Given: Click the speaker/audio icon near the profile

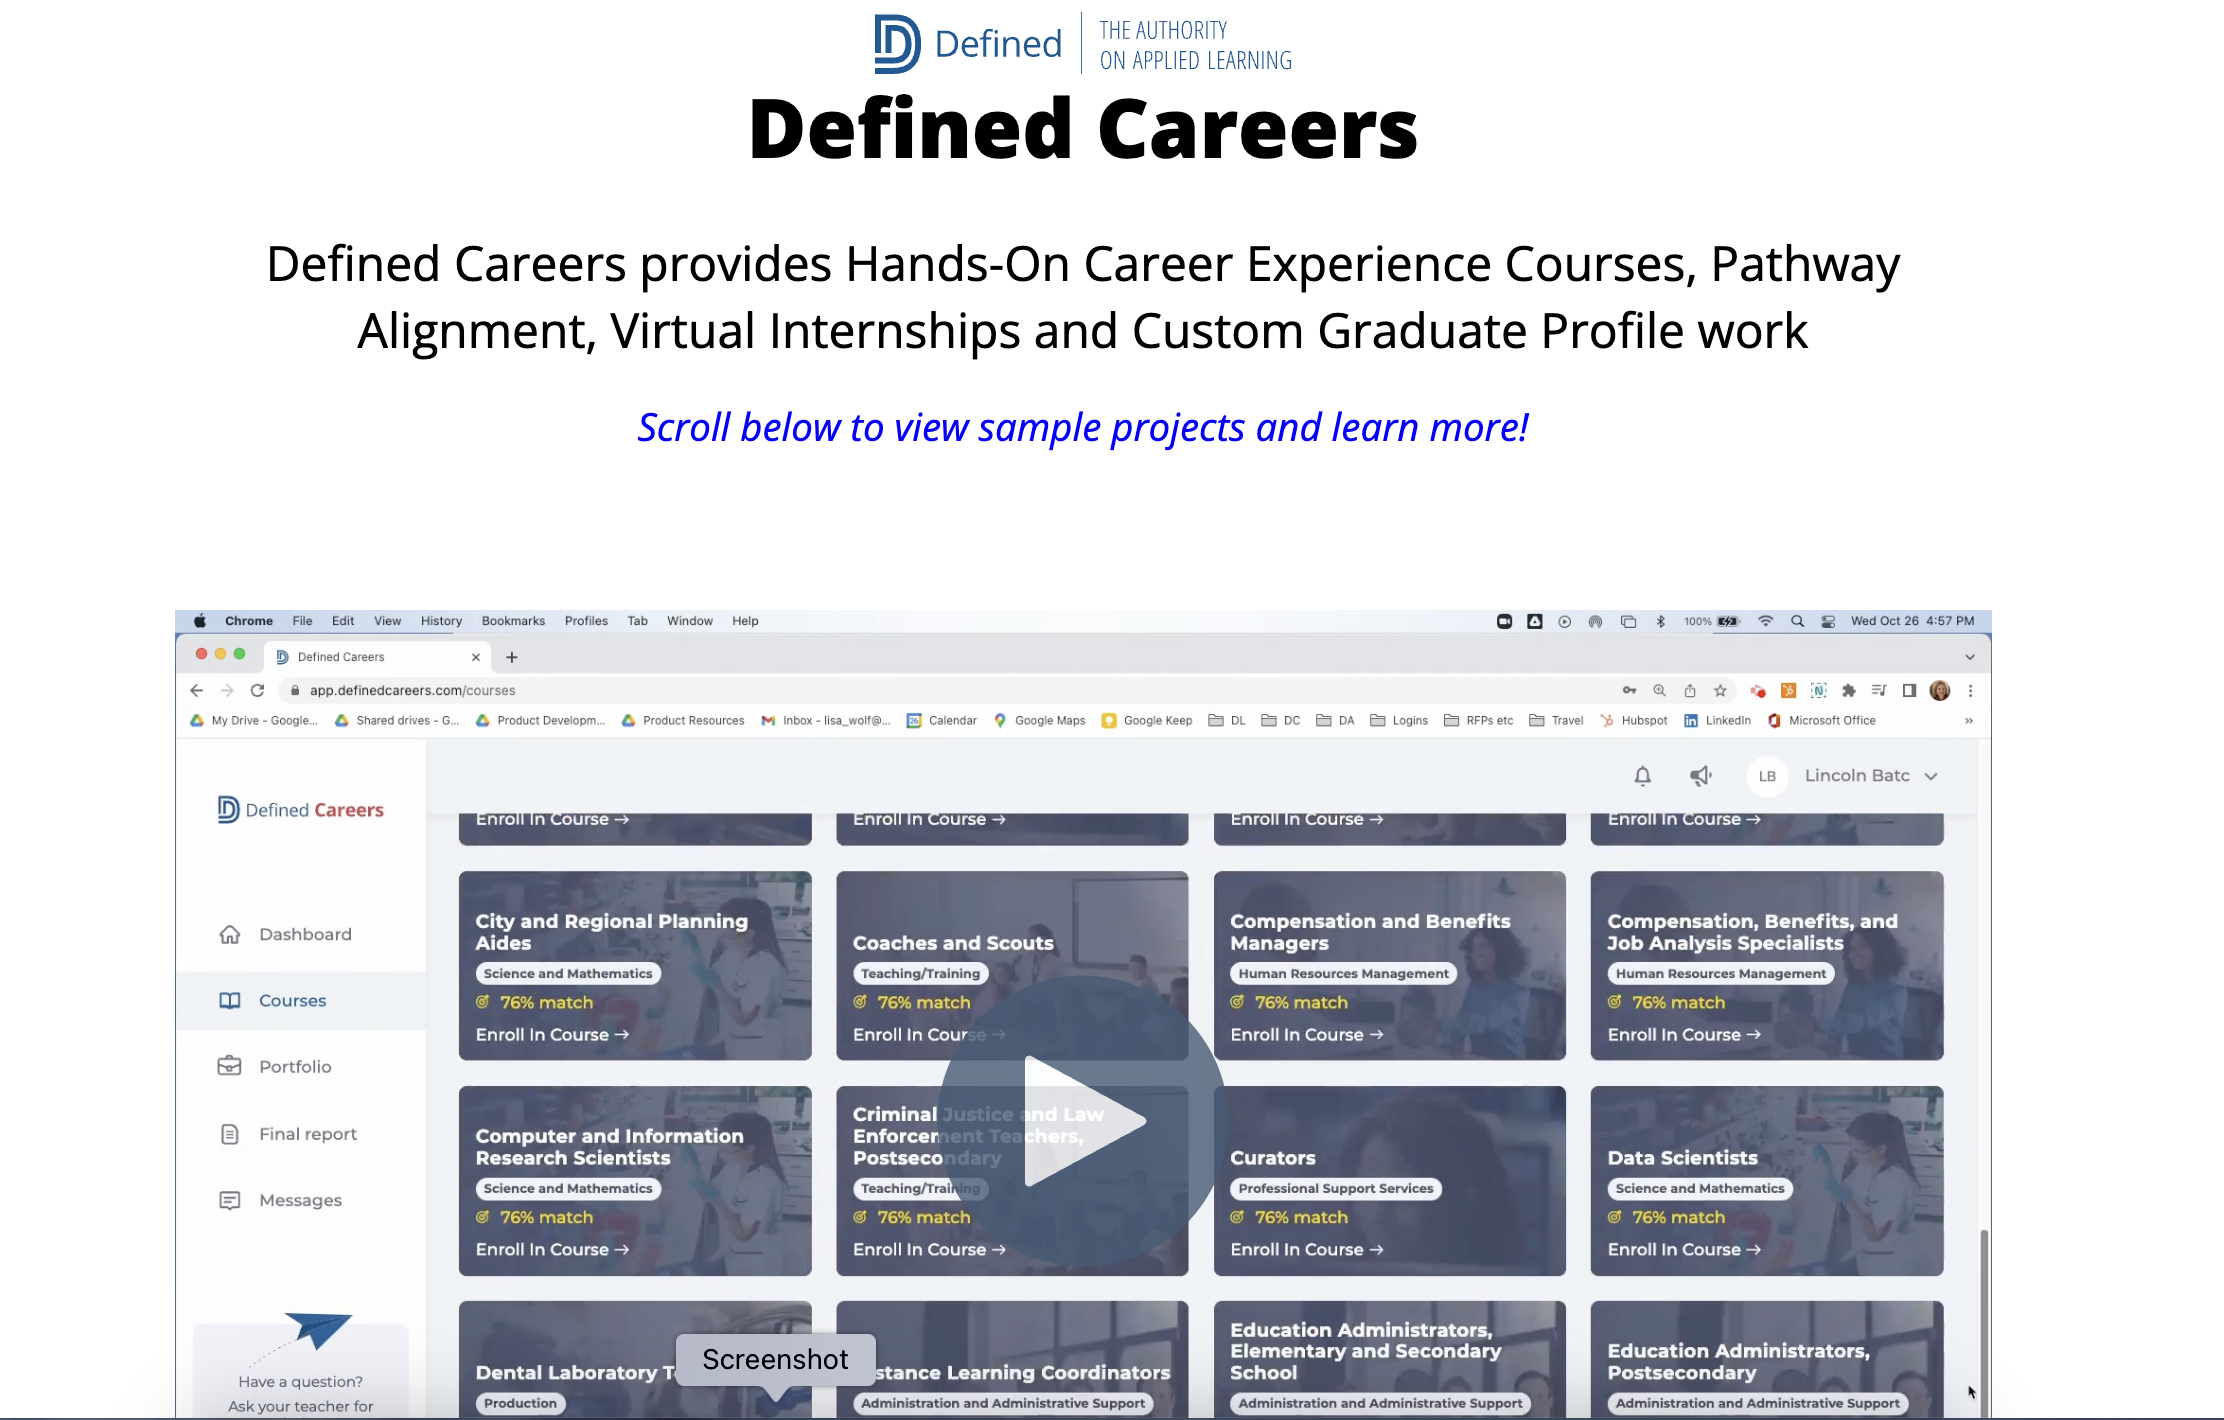Looking at the screenshot, I should [1701, 776].
